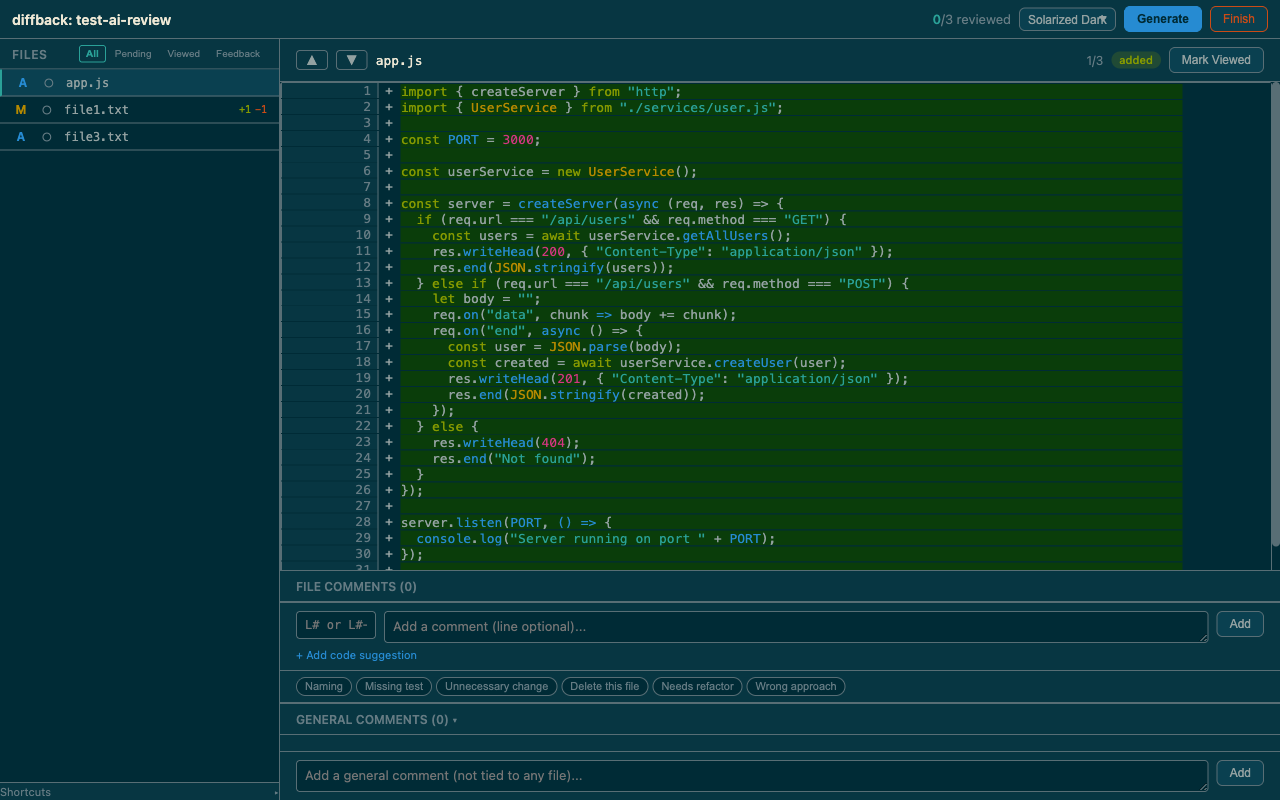Screen dimensions: 1280x800
Task: Toggle the viewed circle beside file1.txt
Action: (47, 110)
